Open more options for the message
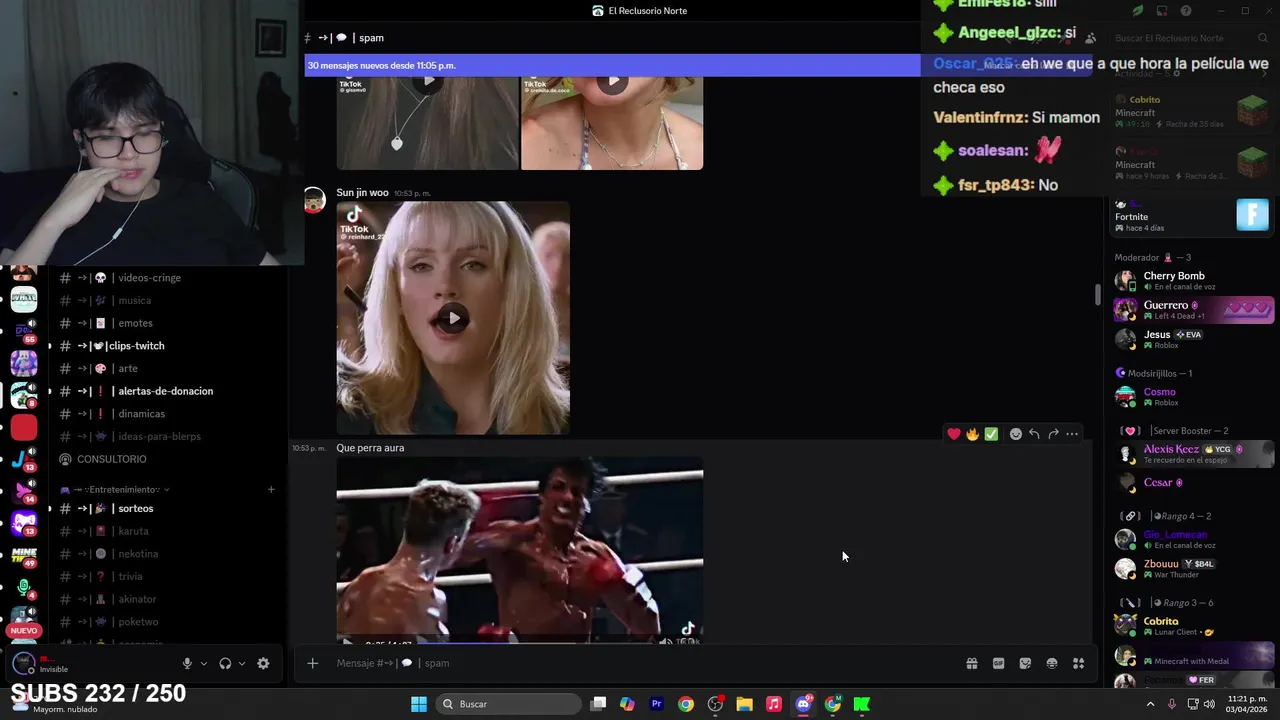Viewport: 1280px width, 720px height. 1072,434
